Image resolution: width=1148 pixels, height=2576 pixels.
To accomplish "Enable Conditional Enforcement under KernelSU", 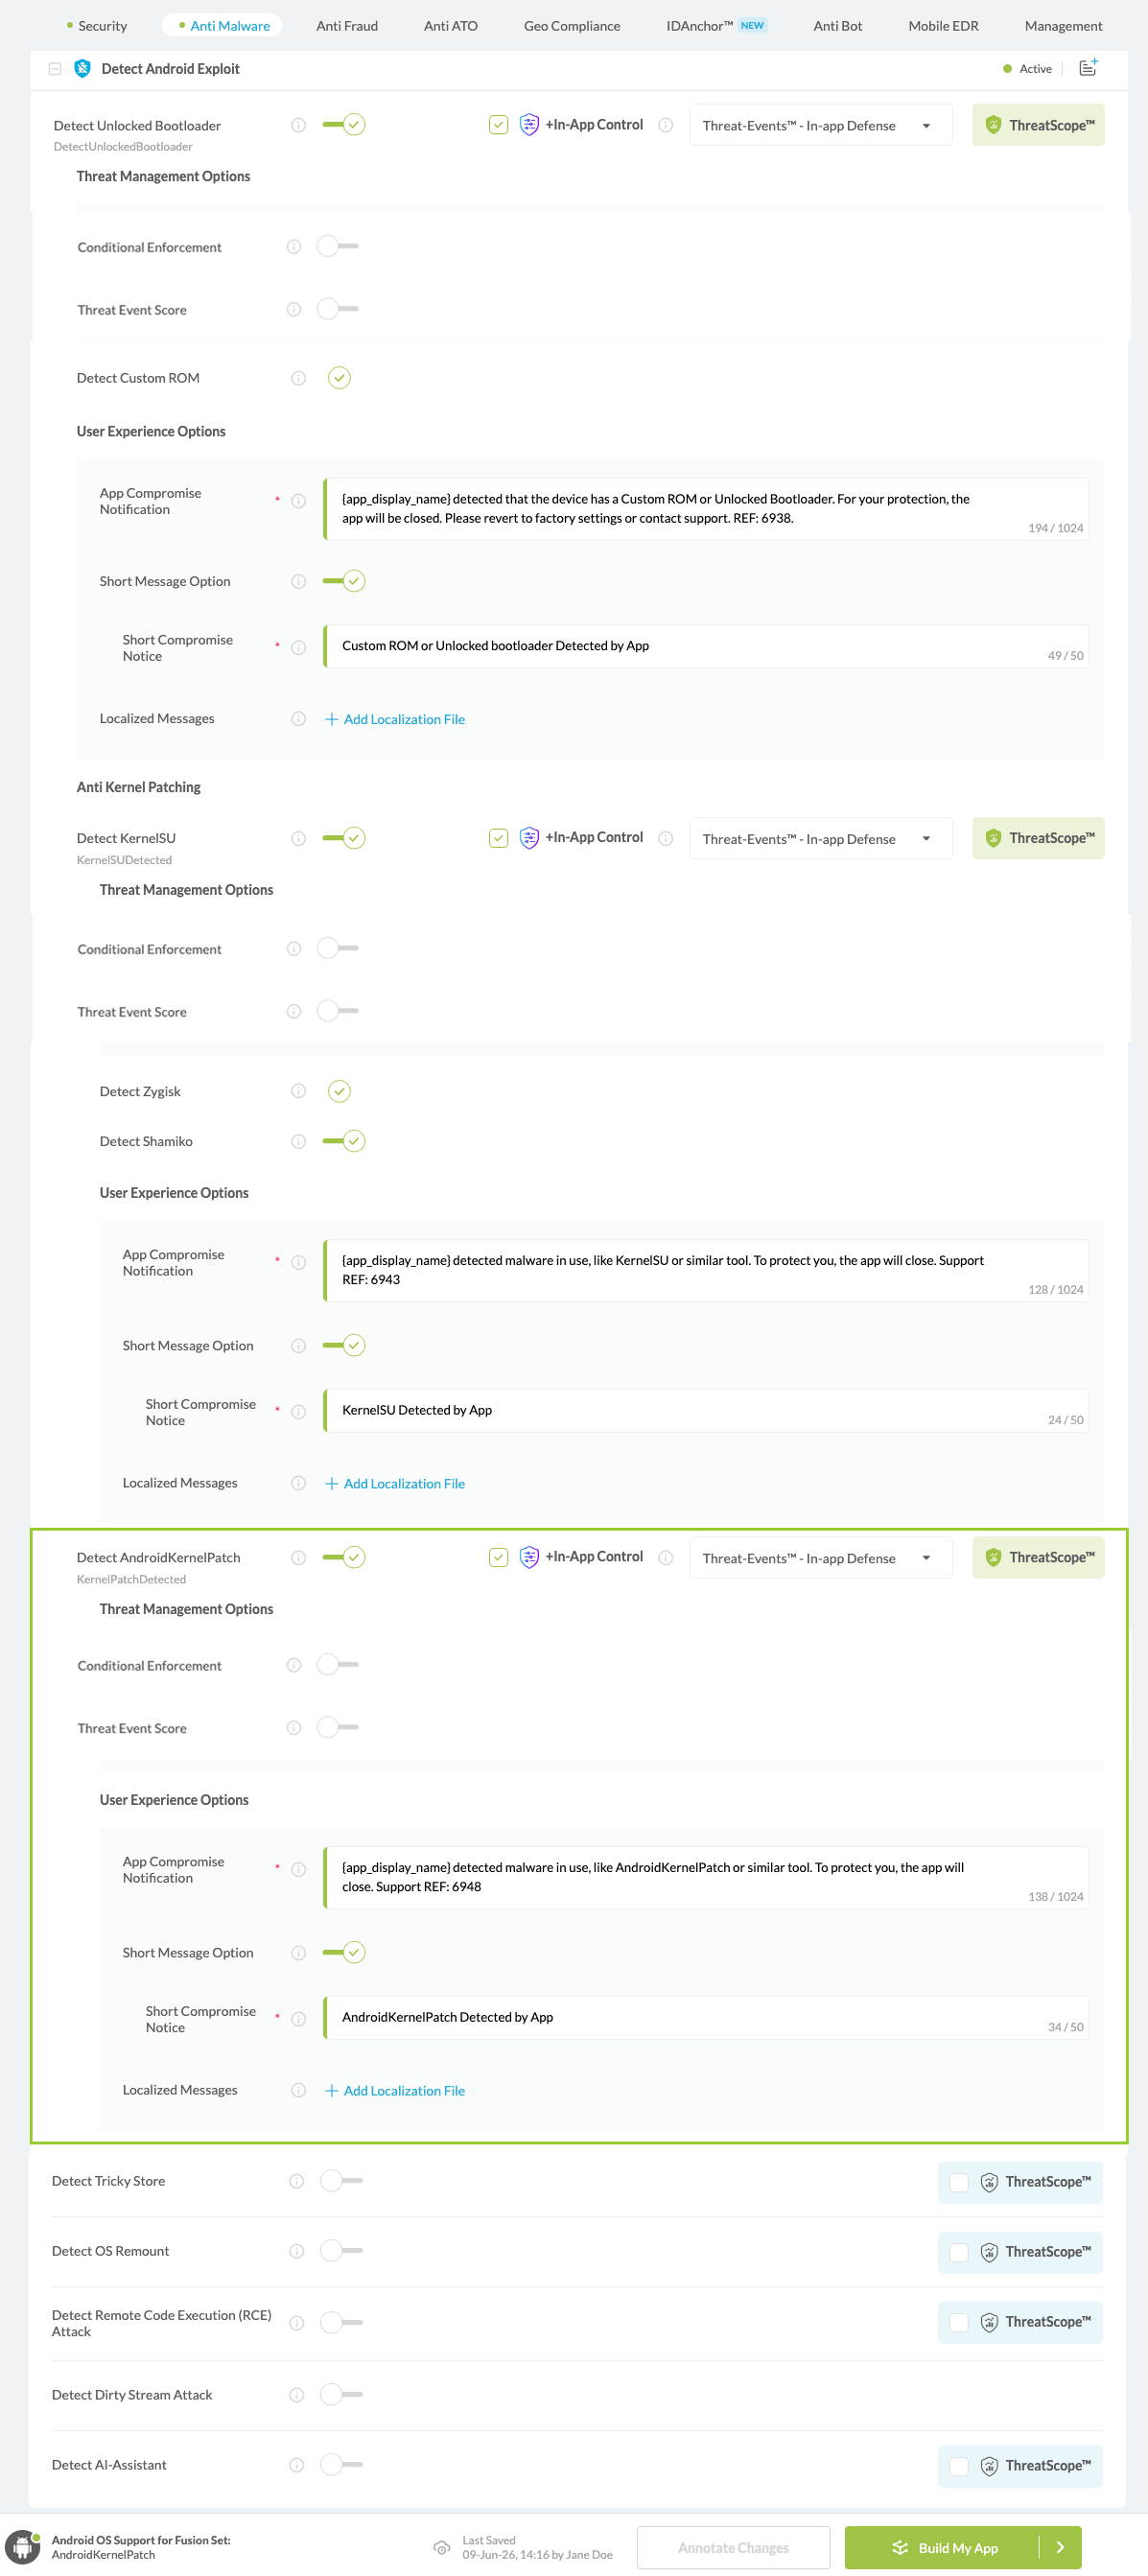I will click(337, 948).
